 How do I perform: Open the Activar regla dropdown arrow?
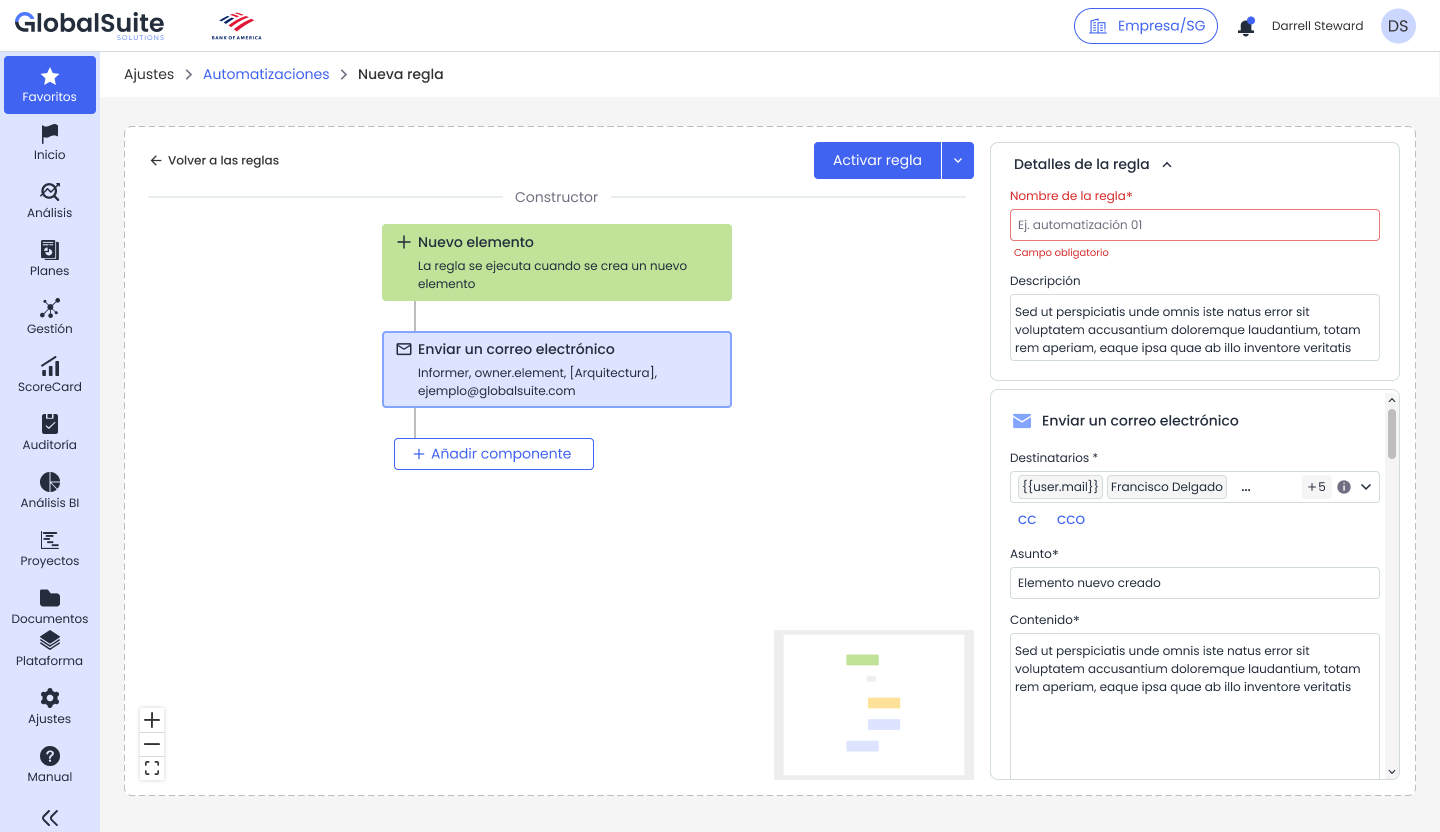click(958, 161)
